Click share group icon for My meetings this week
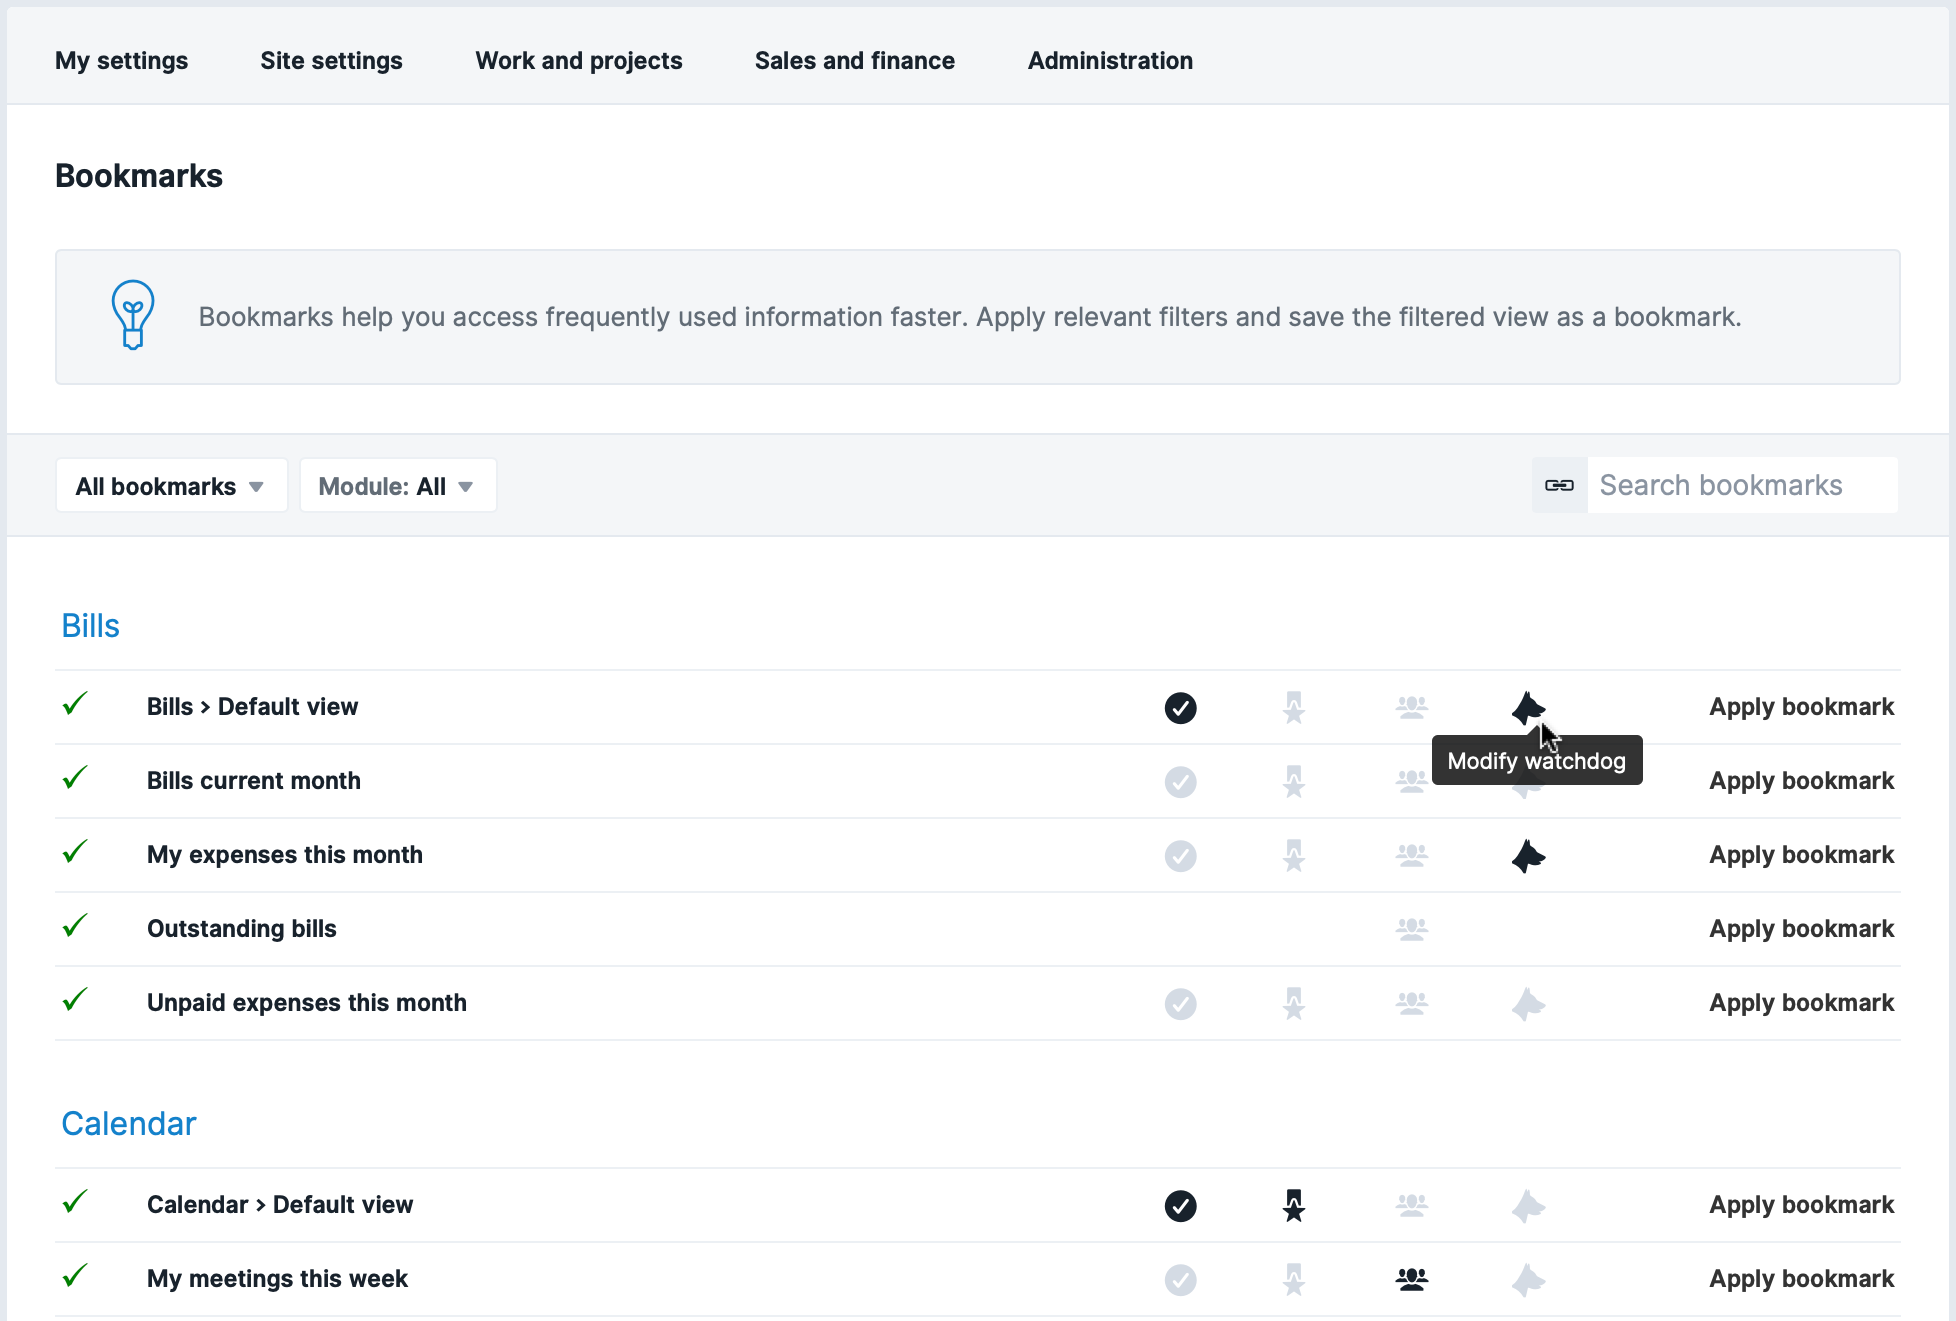 click(1411, 1279)
